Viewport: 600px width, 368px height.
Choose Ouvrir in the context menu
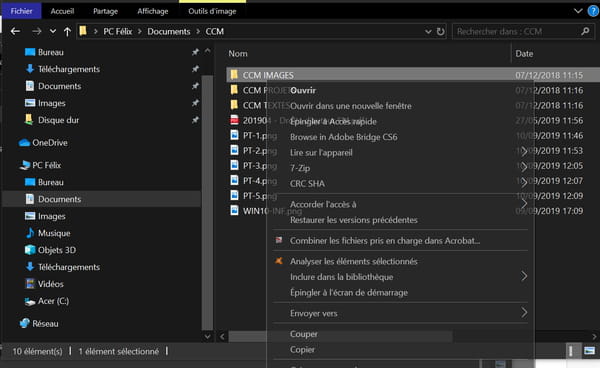pyautogui.click(x=303, y=91)
